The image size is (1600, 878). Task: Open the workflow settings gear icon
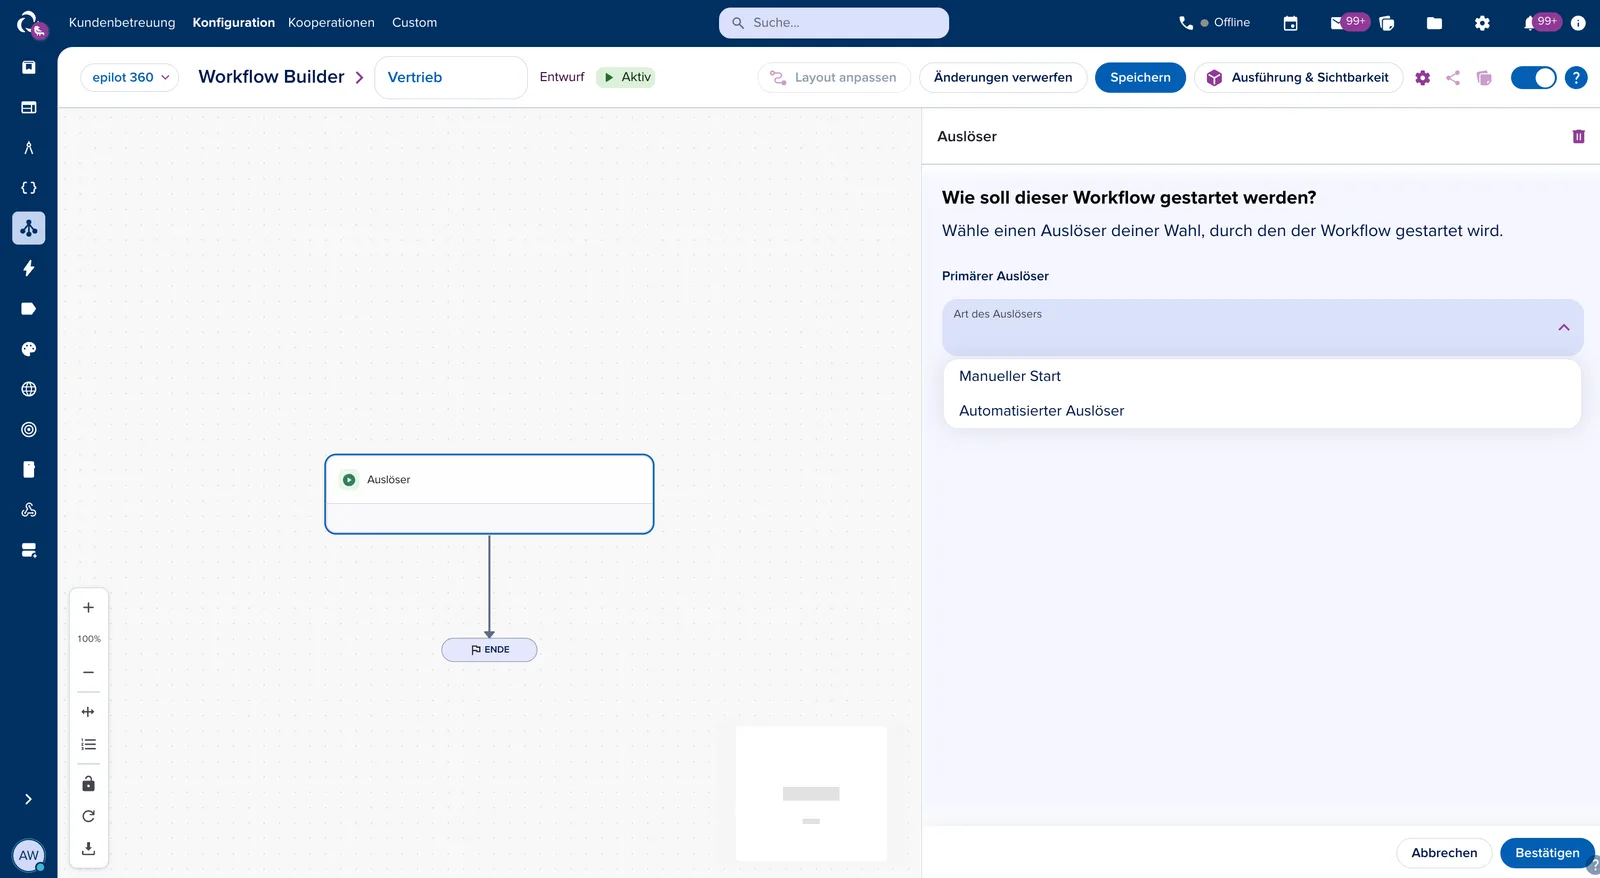(1422, 78)
